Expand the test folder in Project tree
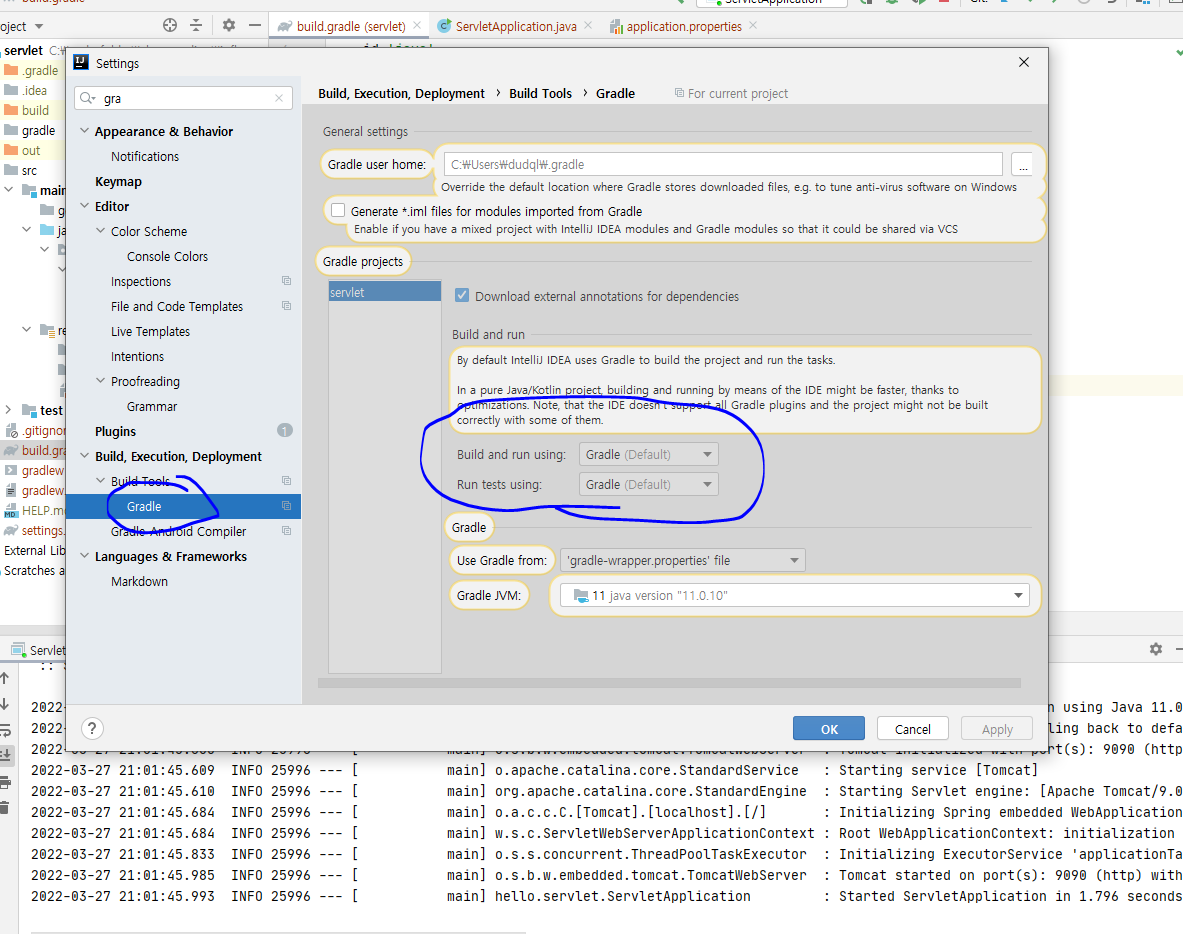1183x934 pixels. [8, 410]
